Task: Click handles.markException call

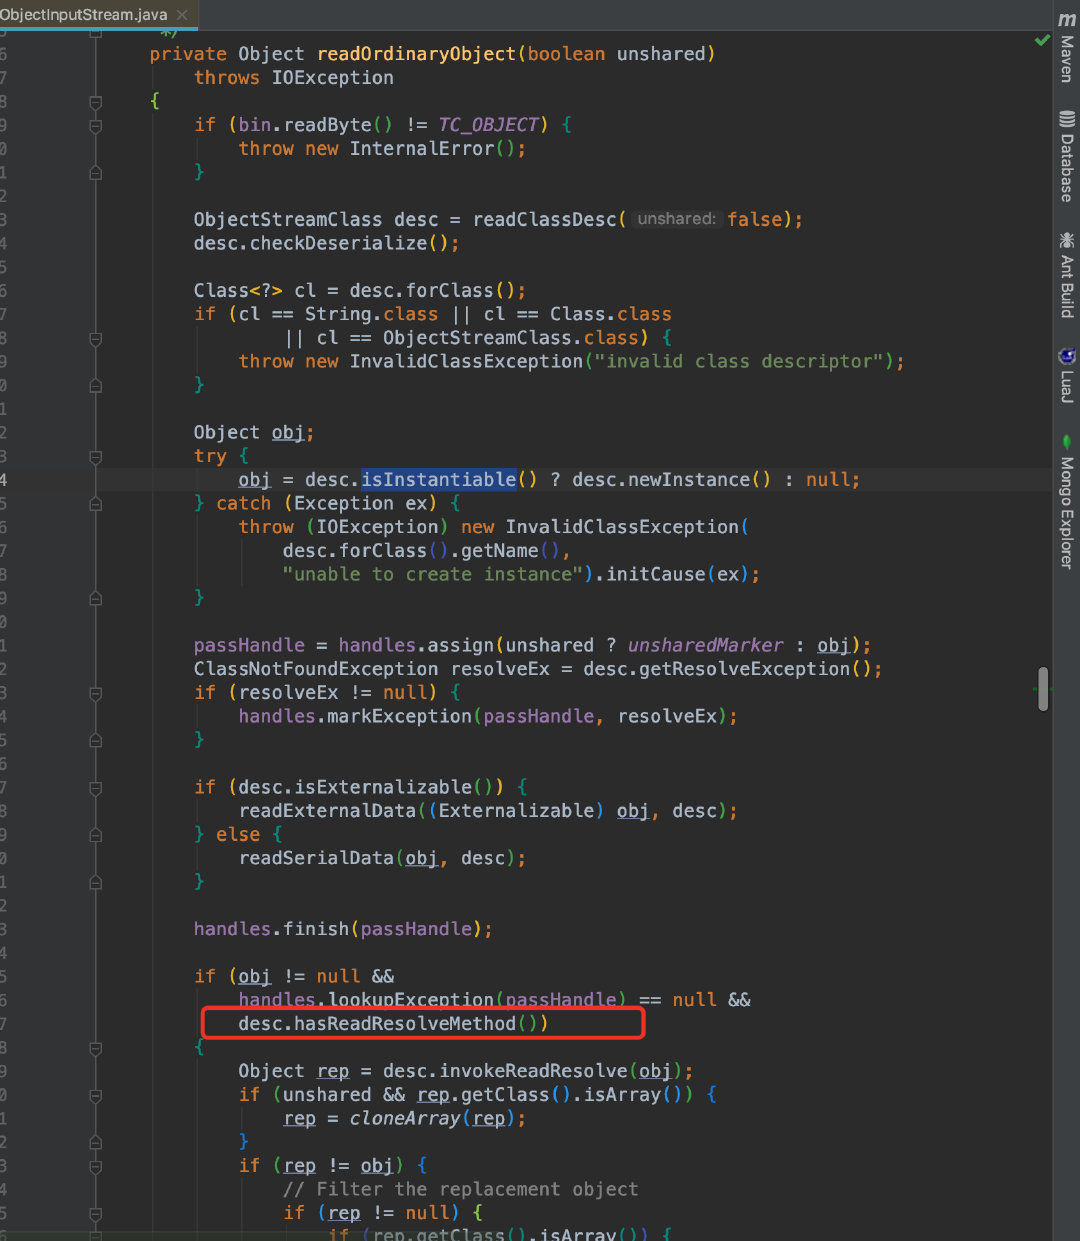Action: pos(355,717)
